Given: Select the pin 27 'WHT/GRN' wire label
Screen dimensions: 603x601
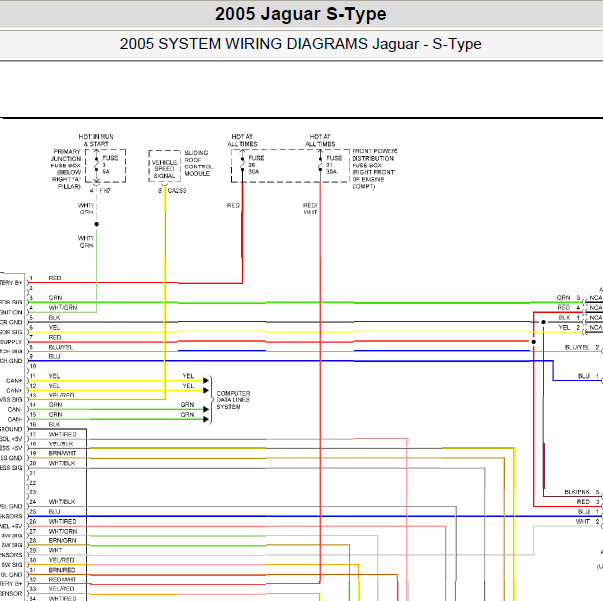Looking at the screenshot, I should coord(63,531).
